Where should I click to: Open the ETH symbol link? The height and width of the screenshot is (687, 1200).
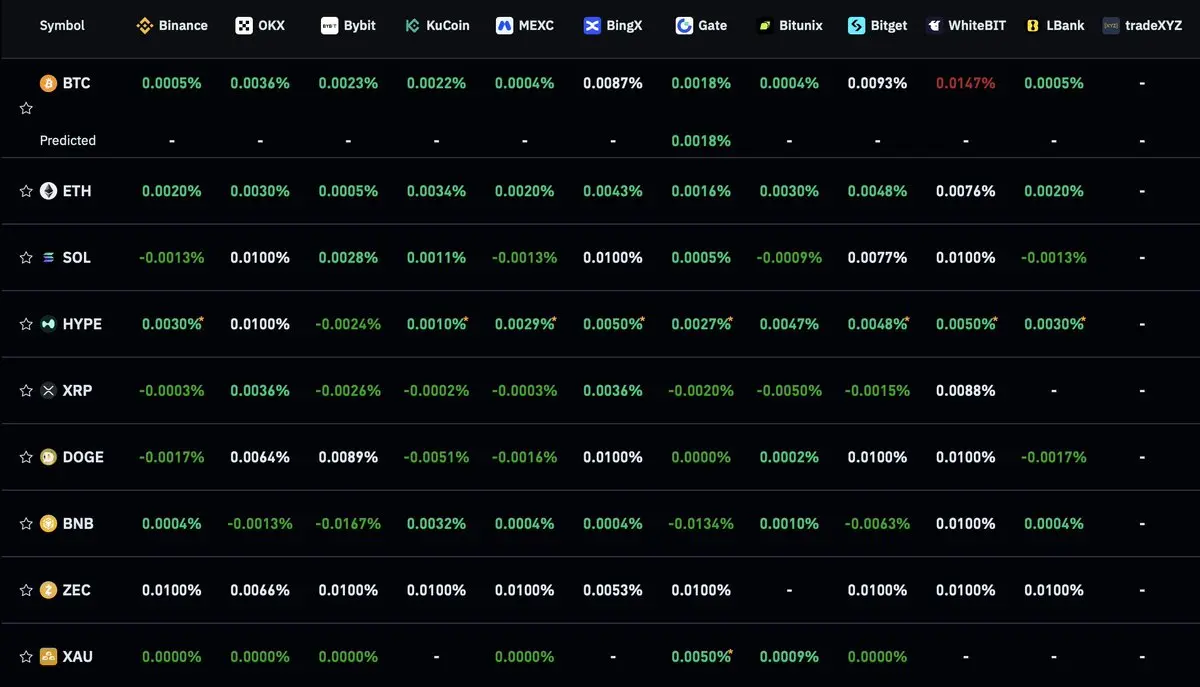[x=77, y=190]
